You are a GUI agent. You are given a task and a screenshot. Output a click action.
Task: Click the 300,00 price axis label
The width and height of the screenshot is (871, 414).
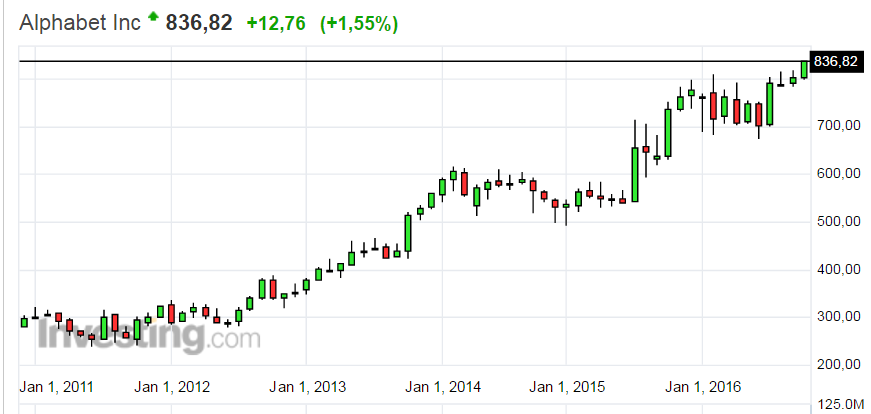[838, 317]
